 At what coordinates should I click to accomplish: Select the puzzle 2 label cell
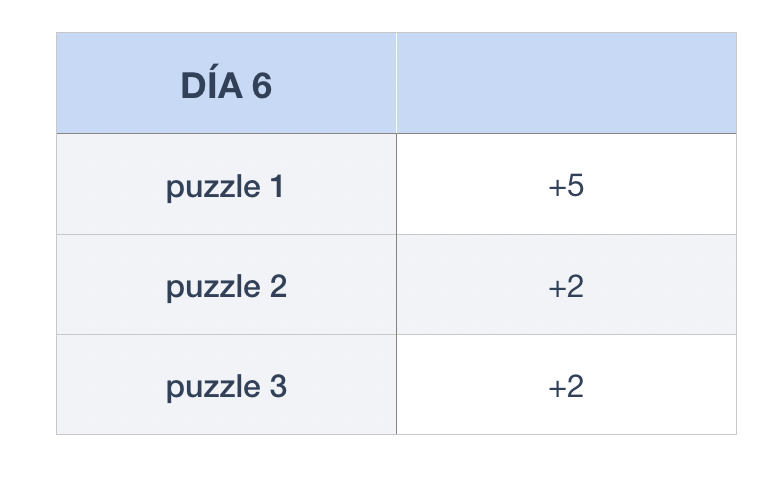(x=226, y=286)
